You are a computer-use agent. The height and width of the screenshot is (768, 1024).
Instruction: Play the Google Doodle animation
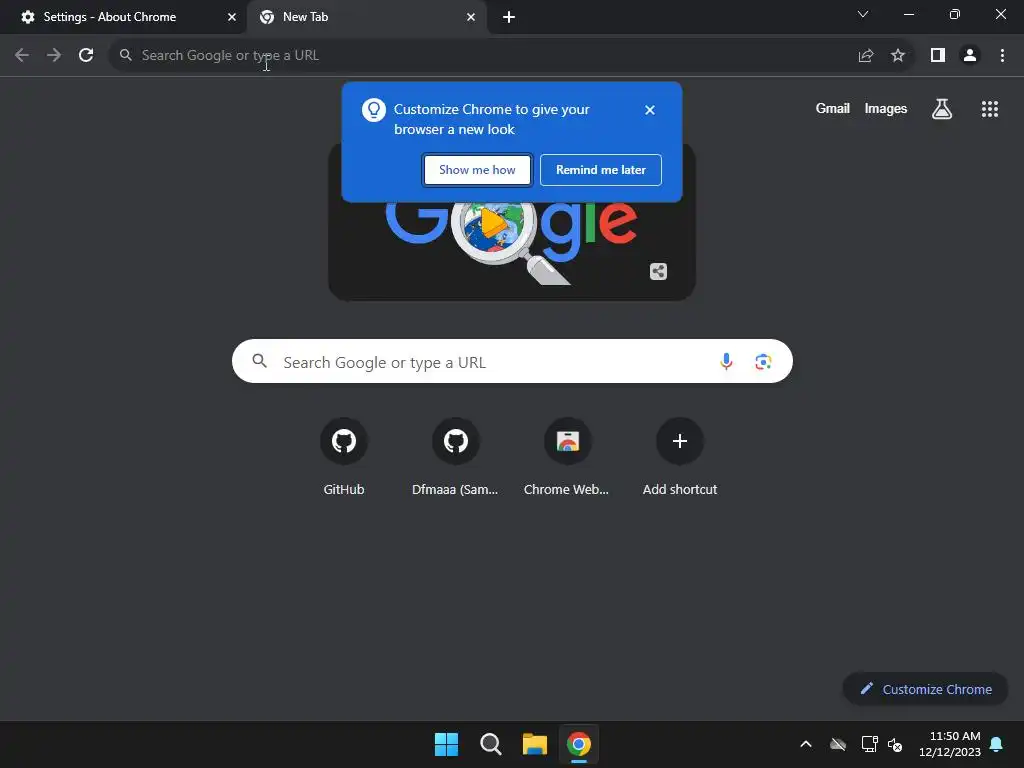(493, 224)
